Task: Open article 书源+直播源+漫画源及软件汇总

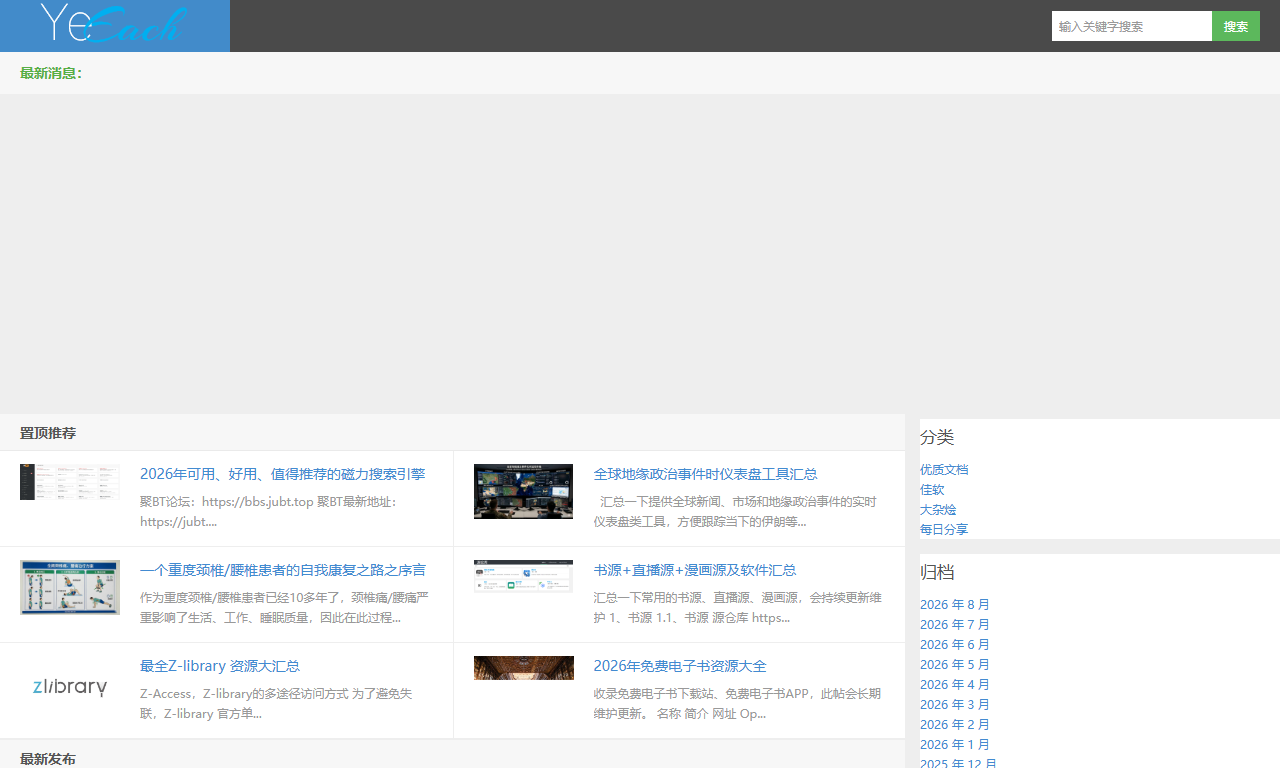Action: click(x=695, y=570)
